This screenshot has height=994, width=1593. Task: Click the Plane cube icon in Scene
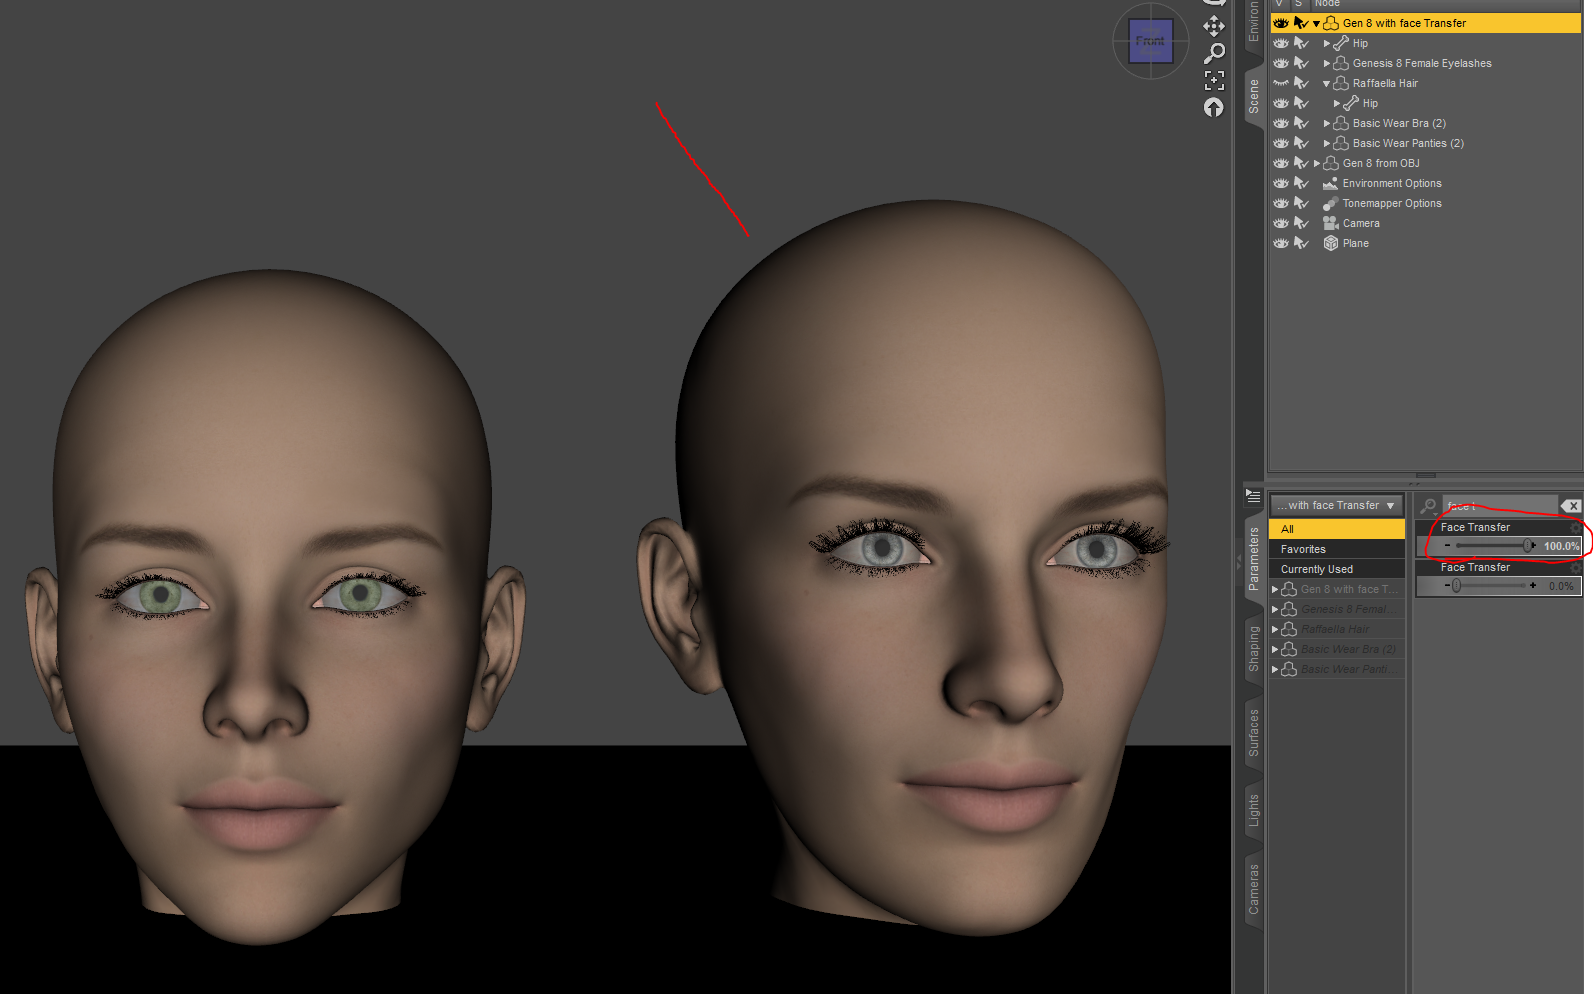pos(1330,243)
